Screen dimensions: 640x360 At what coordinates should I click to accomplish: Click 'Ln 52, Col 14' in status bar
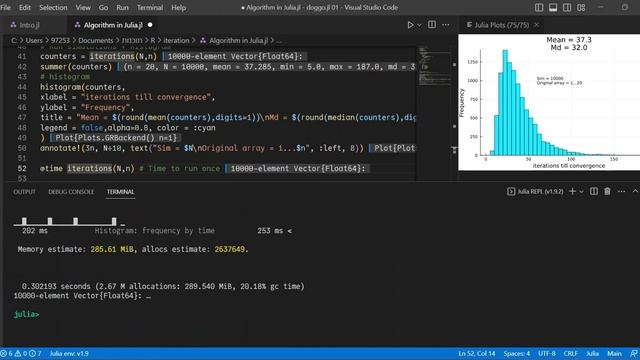tap(476, 353)
